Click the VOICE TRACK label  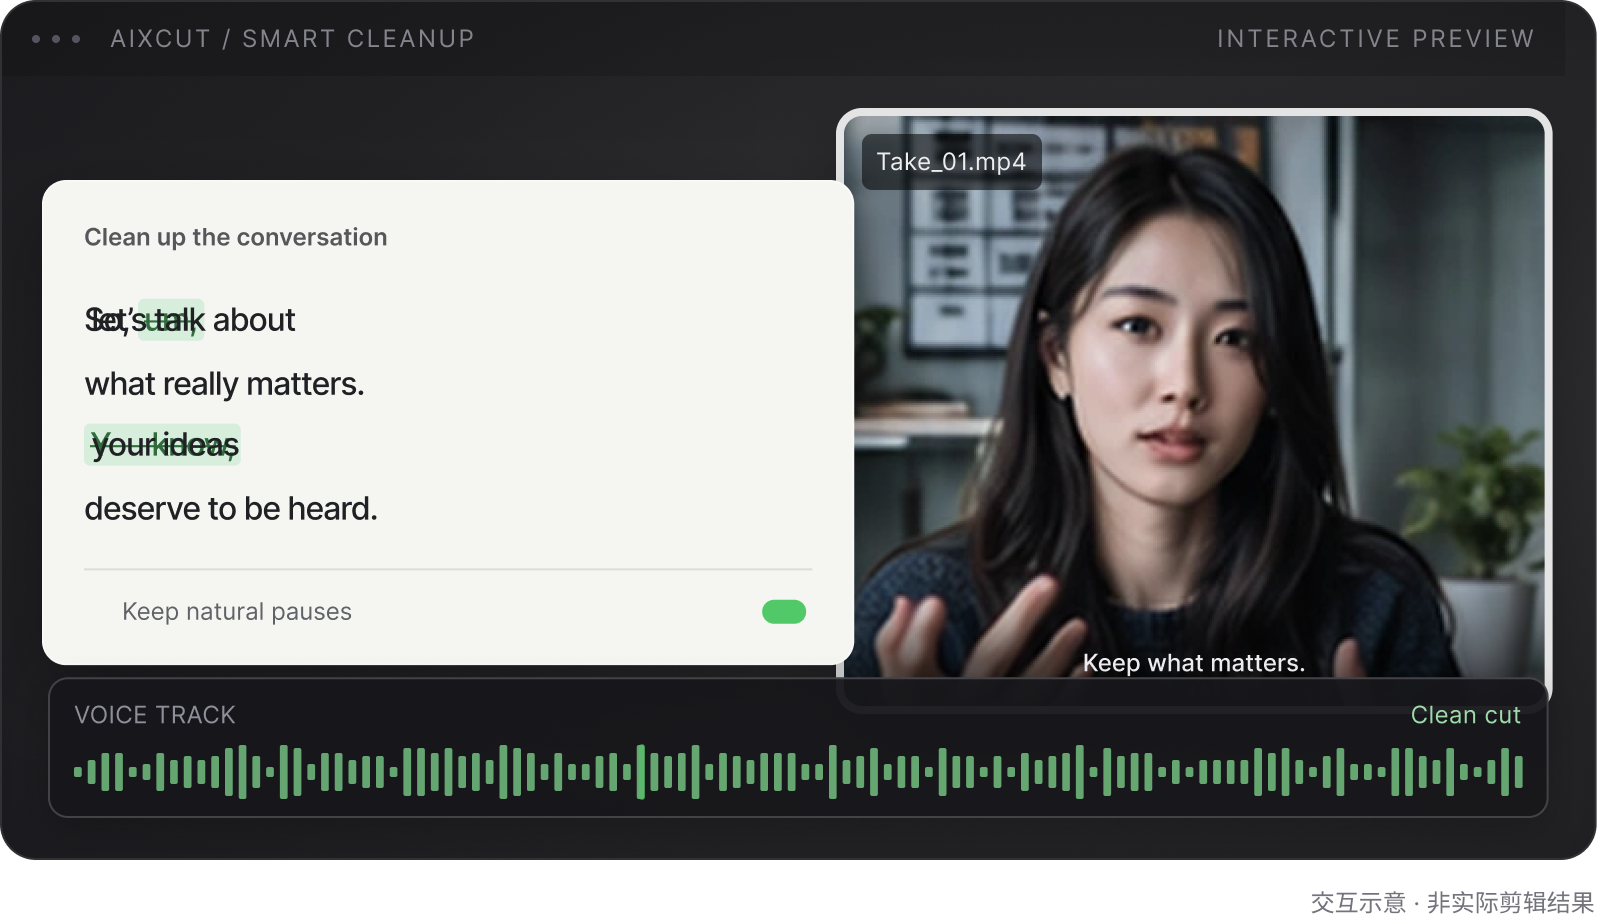point(155,715)
